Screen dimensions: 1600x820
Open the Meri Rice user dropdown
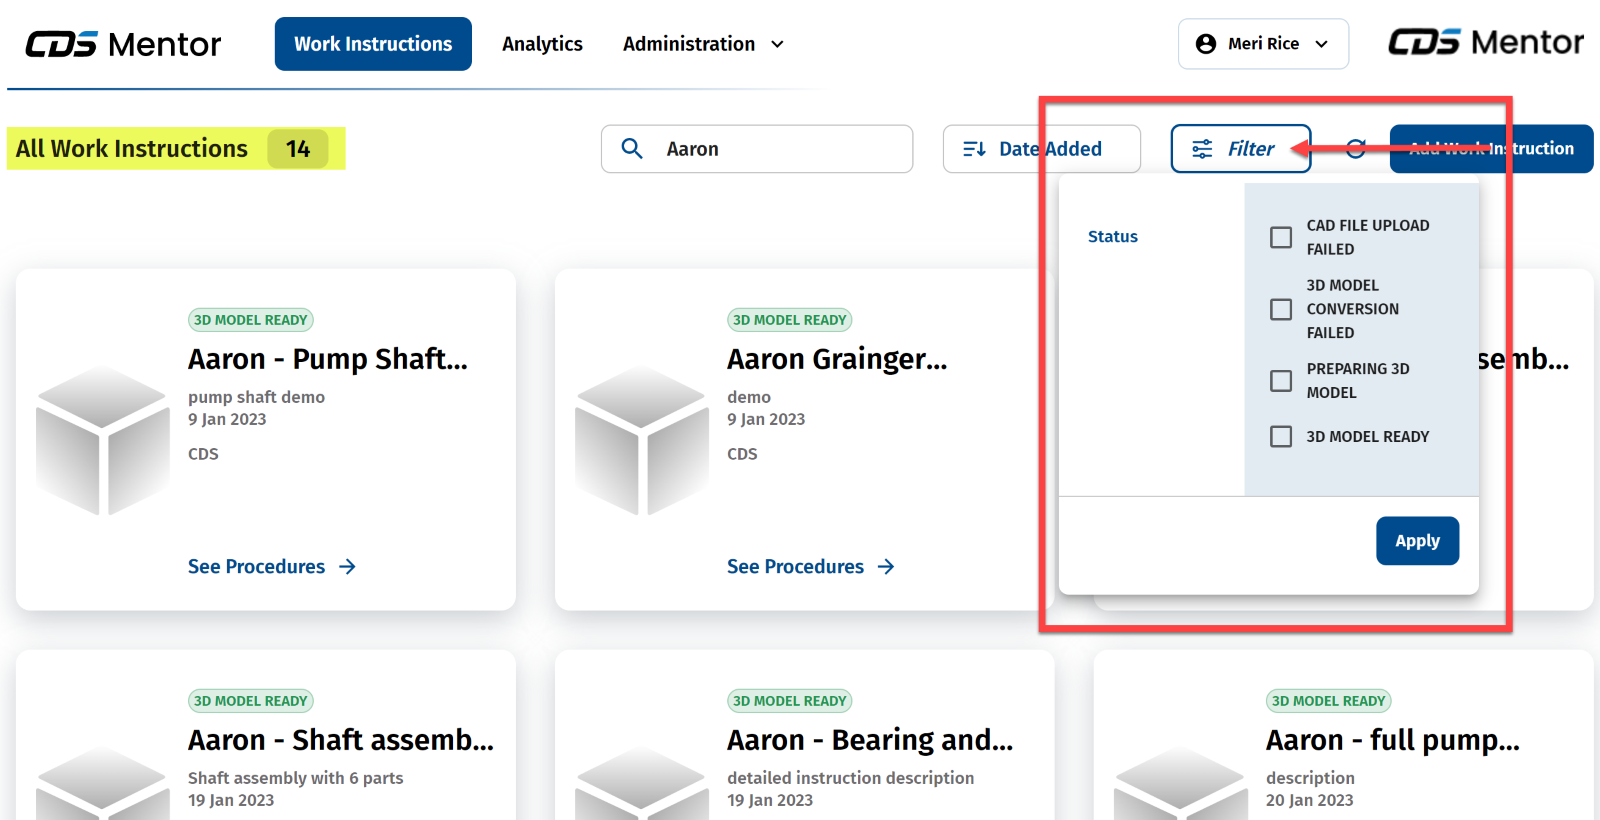pos(1263,44)
